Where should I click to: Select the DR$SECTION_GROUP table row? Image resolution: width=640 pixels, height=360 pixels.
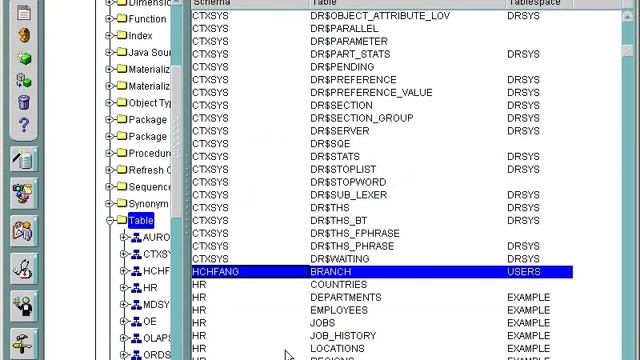pyautogui.click(x=382, y=118)
